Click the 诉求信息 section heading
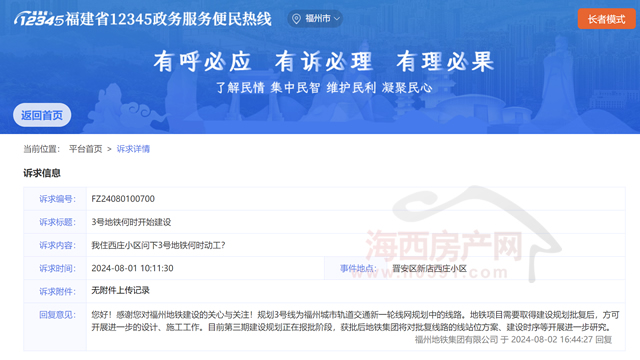Image resolution: width=640 pixels, height=360 pixels. point(42,173)
